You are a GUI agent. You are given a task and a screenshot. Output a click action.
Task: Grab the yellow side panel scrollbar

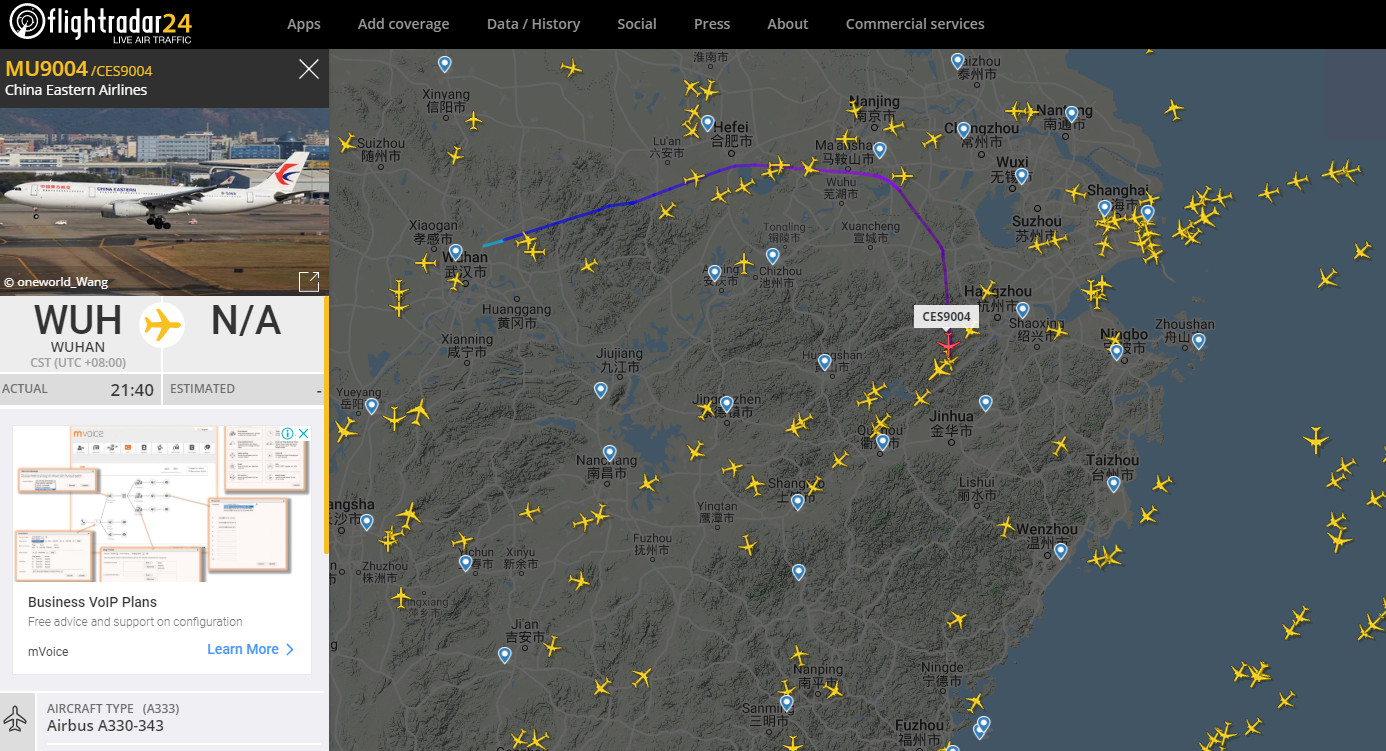coord(326,425)
